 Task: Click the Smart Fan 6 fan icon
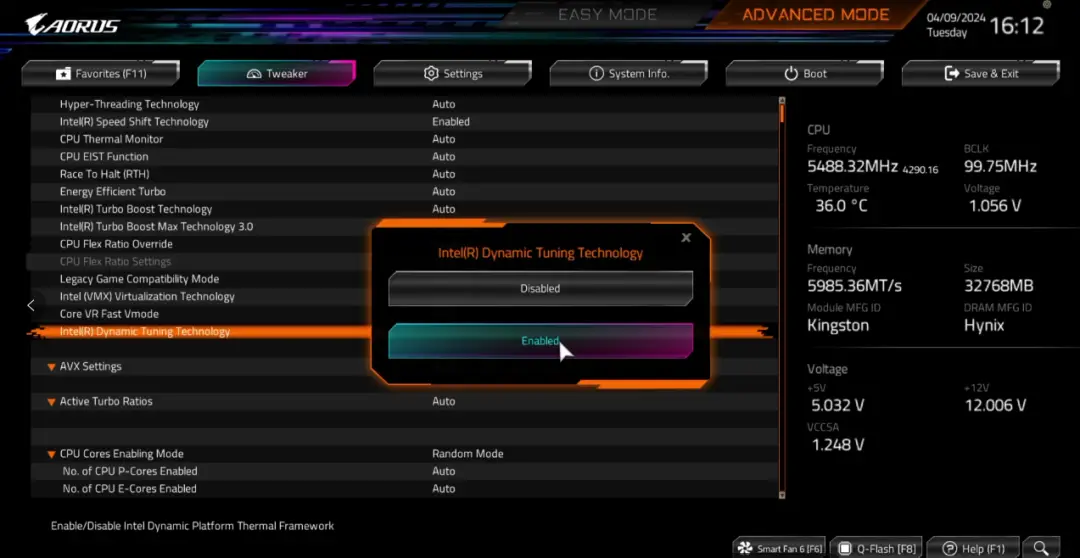(745, 549)
